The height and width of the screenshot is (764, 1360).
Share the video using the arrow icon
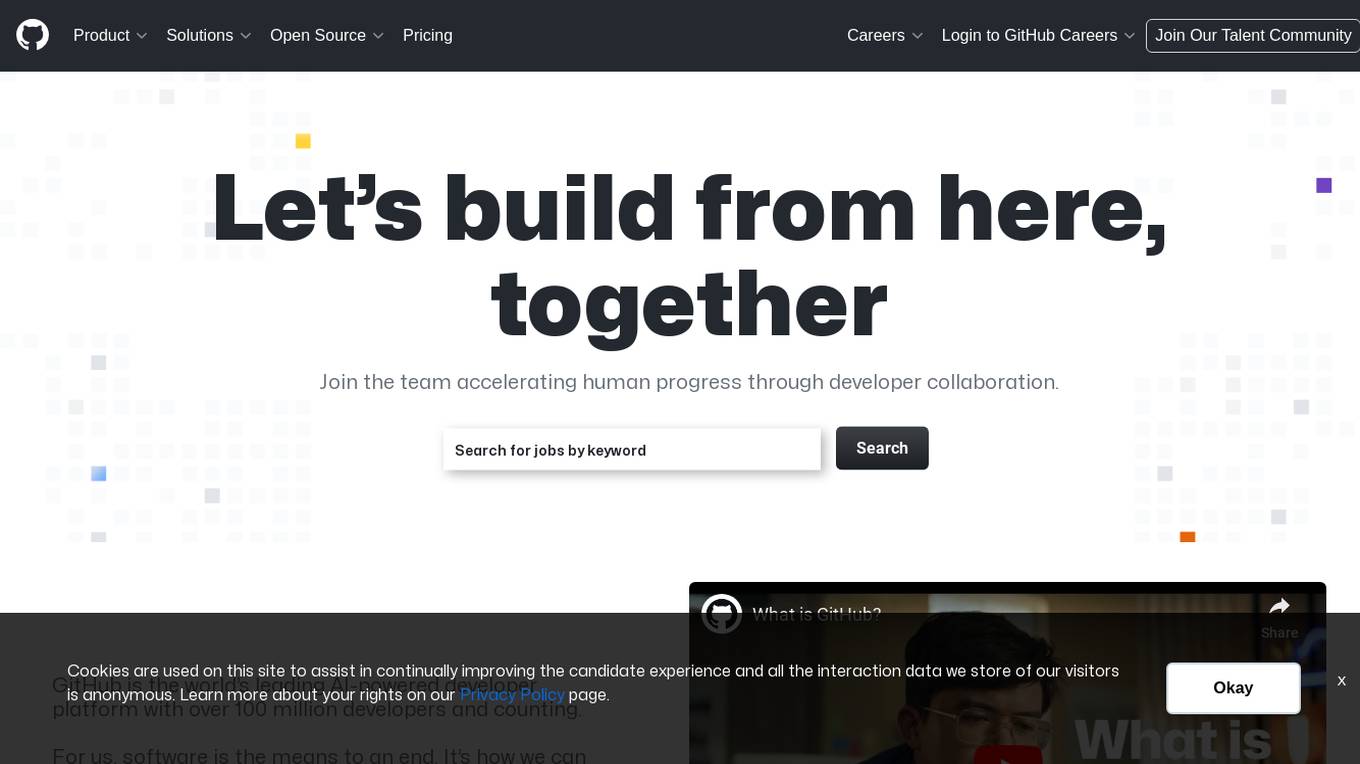1279,613
